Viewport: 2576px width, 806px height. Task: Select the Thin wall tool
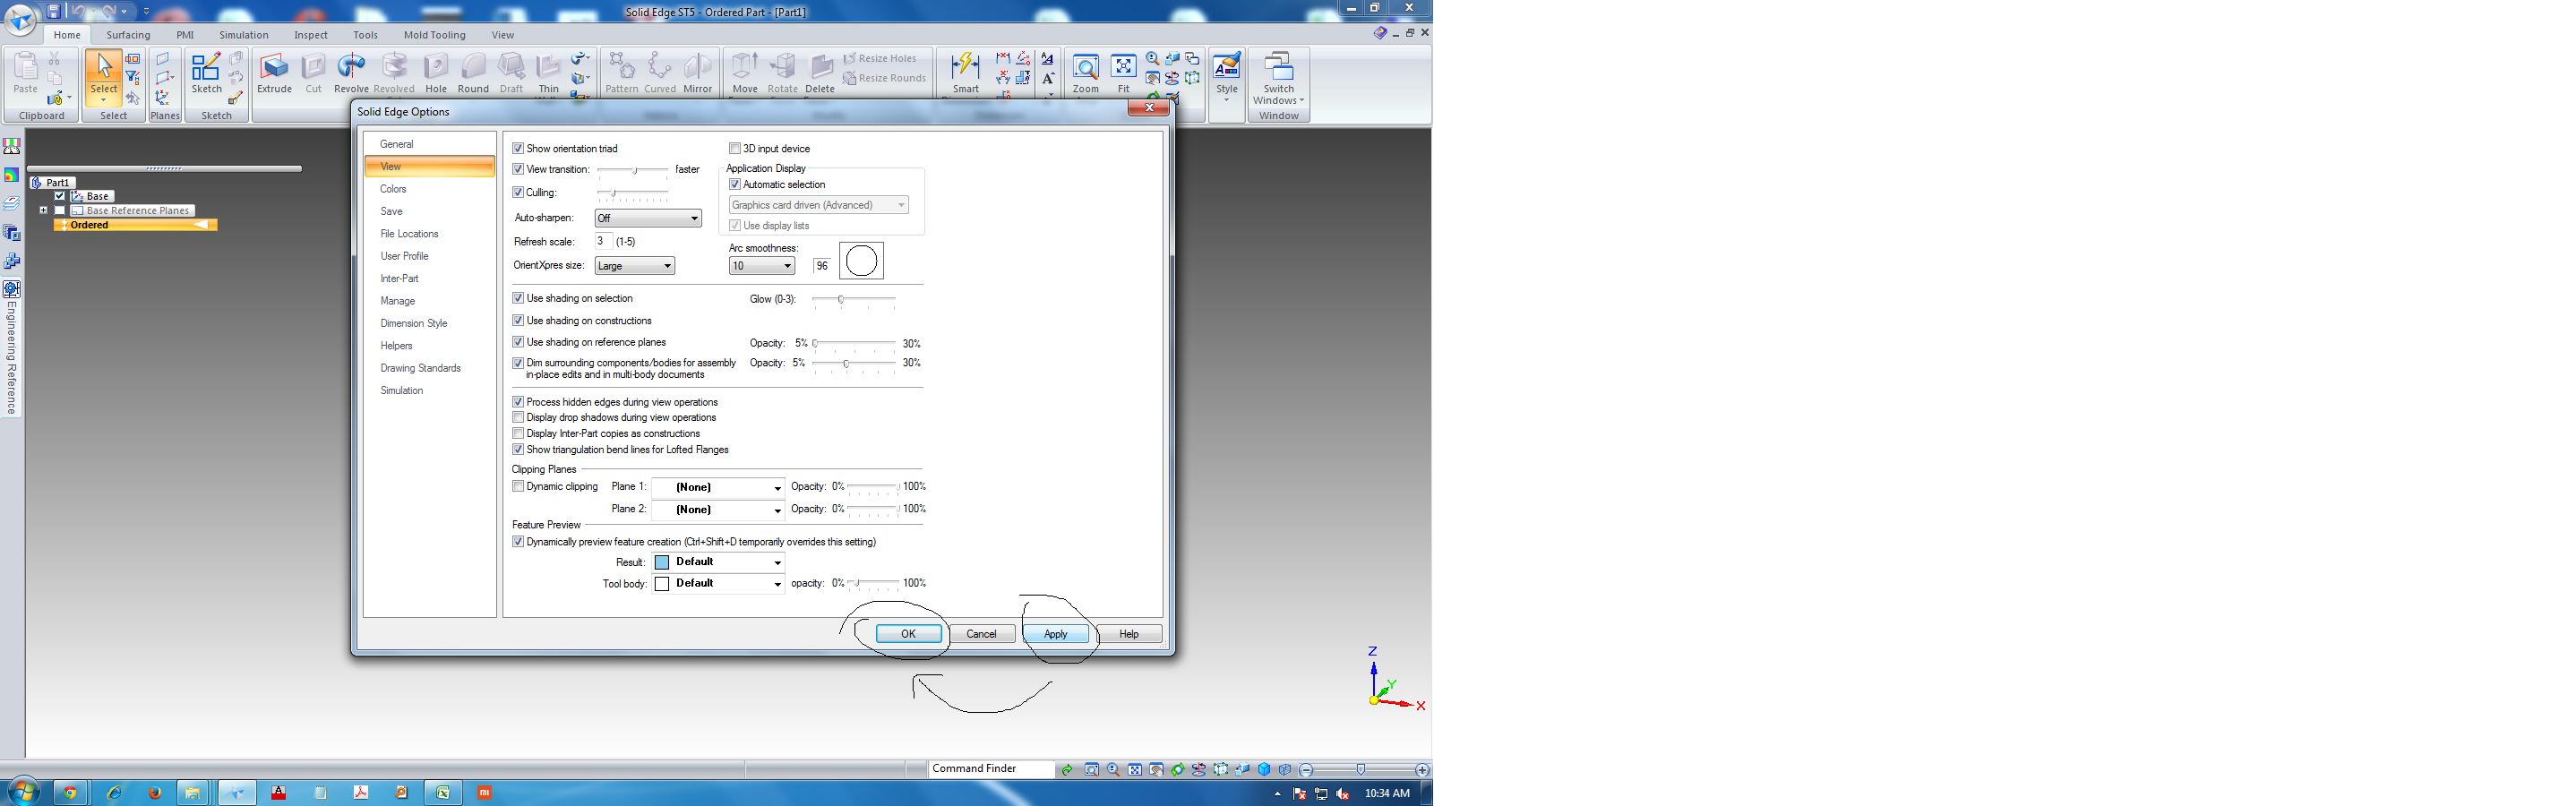click(549, 73)
